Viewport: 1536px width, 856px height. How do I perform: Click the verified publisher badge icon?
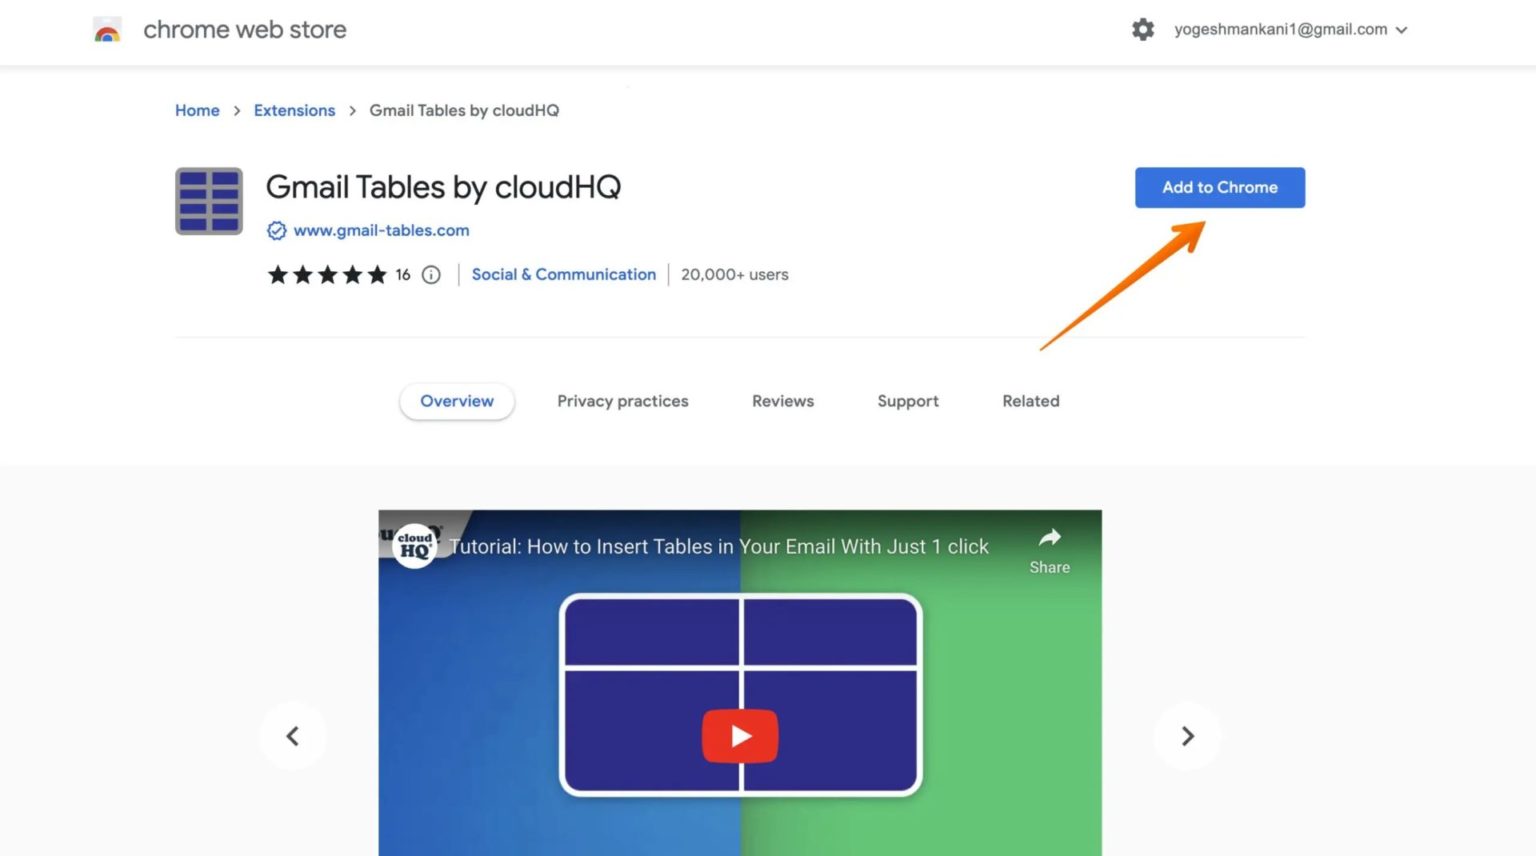pos(276,230)
